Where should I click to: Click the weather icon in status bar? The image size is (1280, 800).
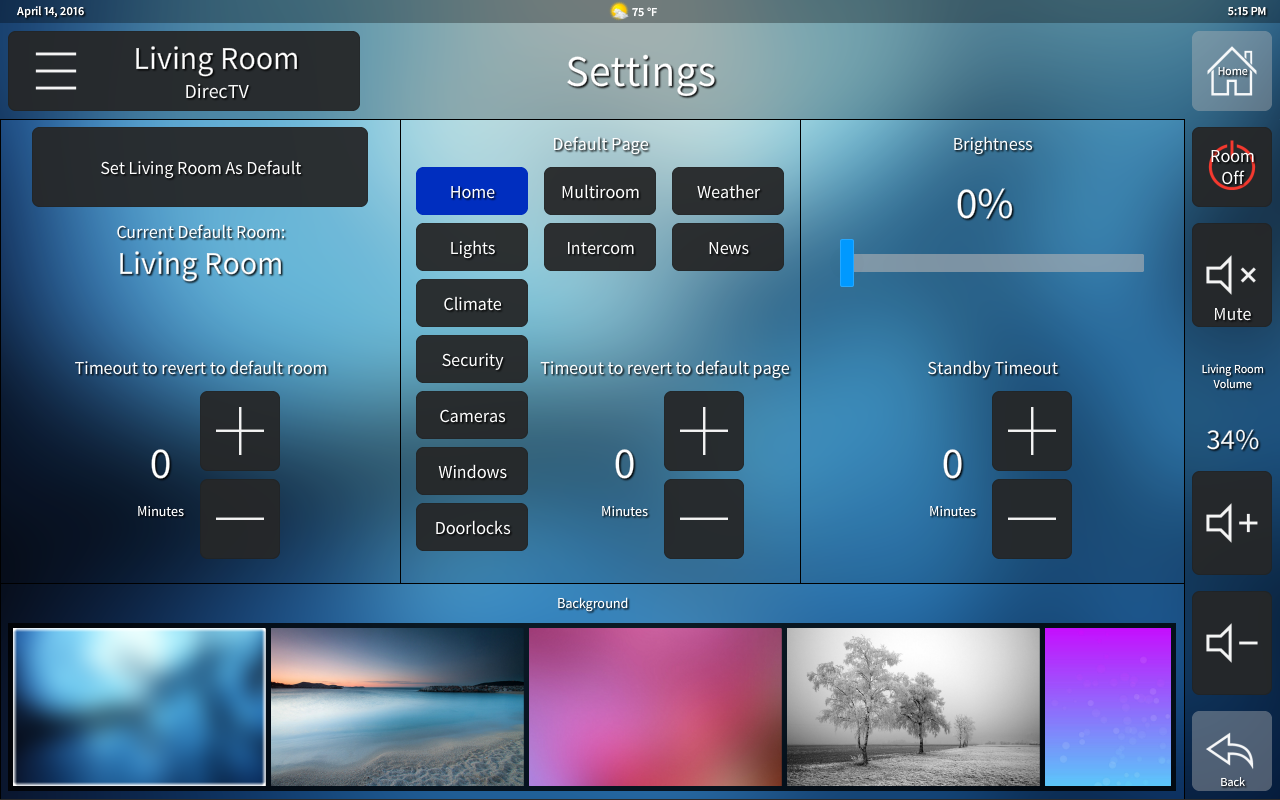click(620, 11)
